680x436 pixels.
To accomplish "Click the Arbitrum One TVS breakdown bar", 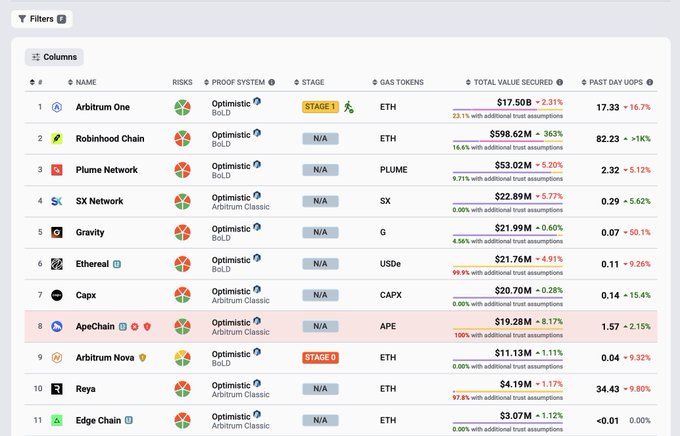I will (507, 110).
